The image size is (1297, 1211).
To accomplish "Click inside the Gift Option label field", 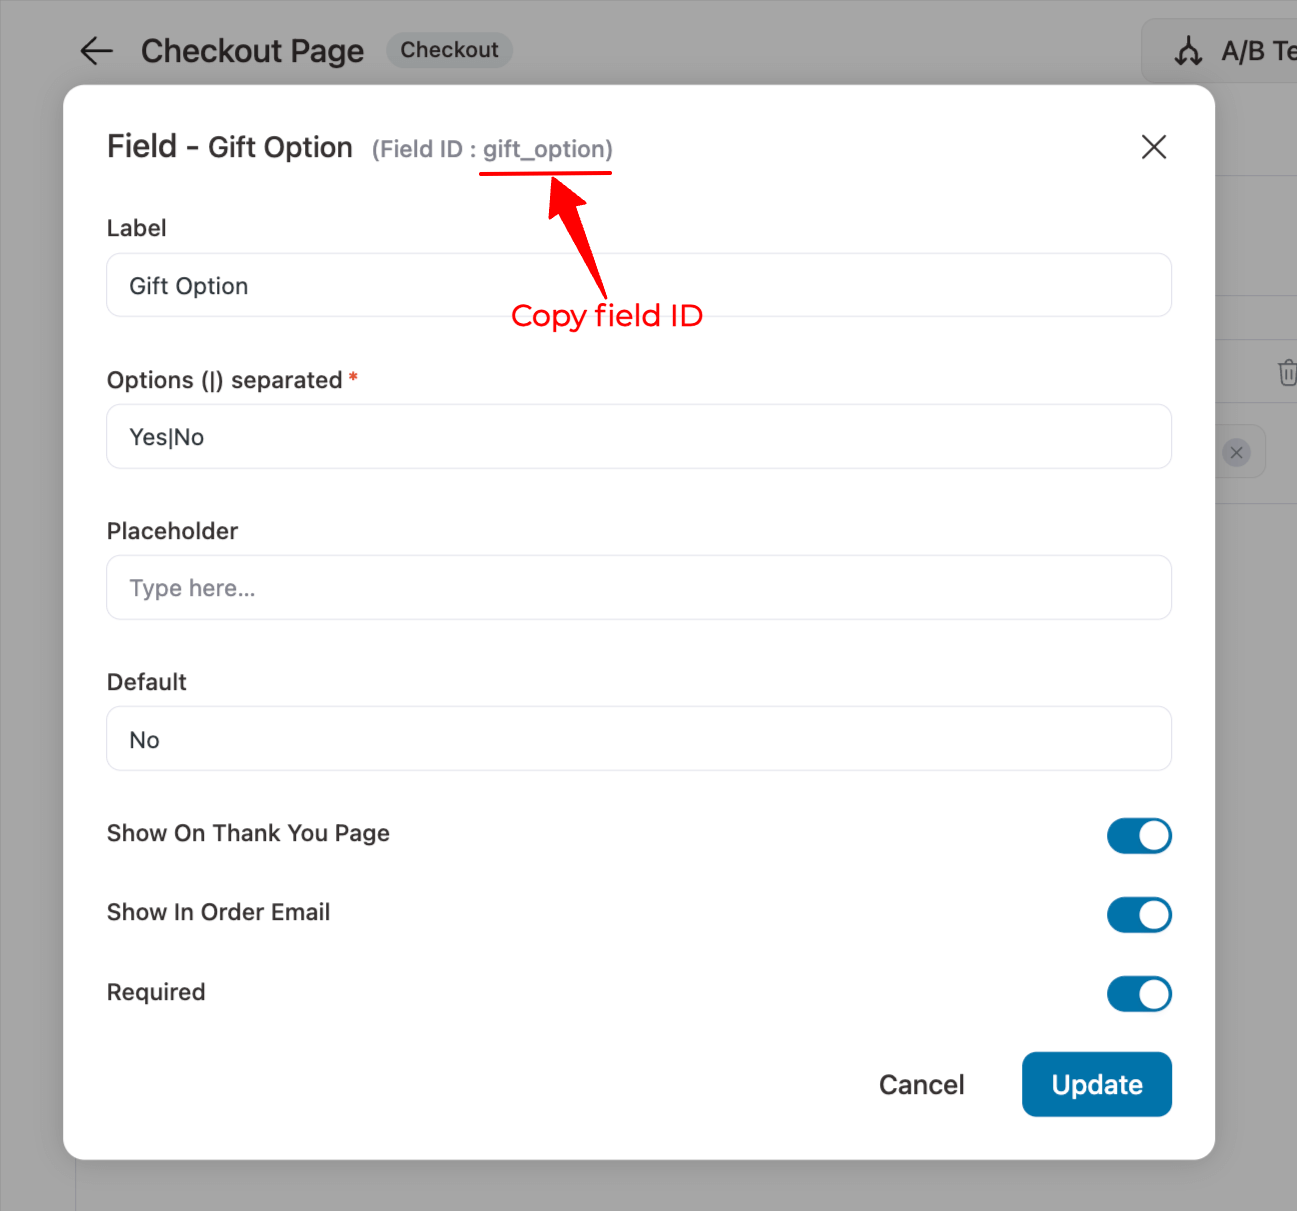I will 638,285.
